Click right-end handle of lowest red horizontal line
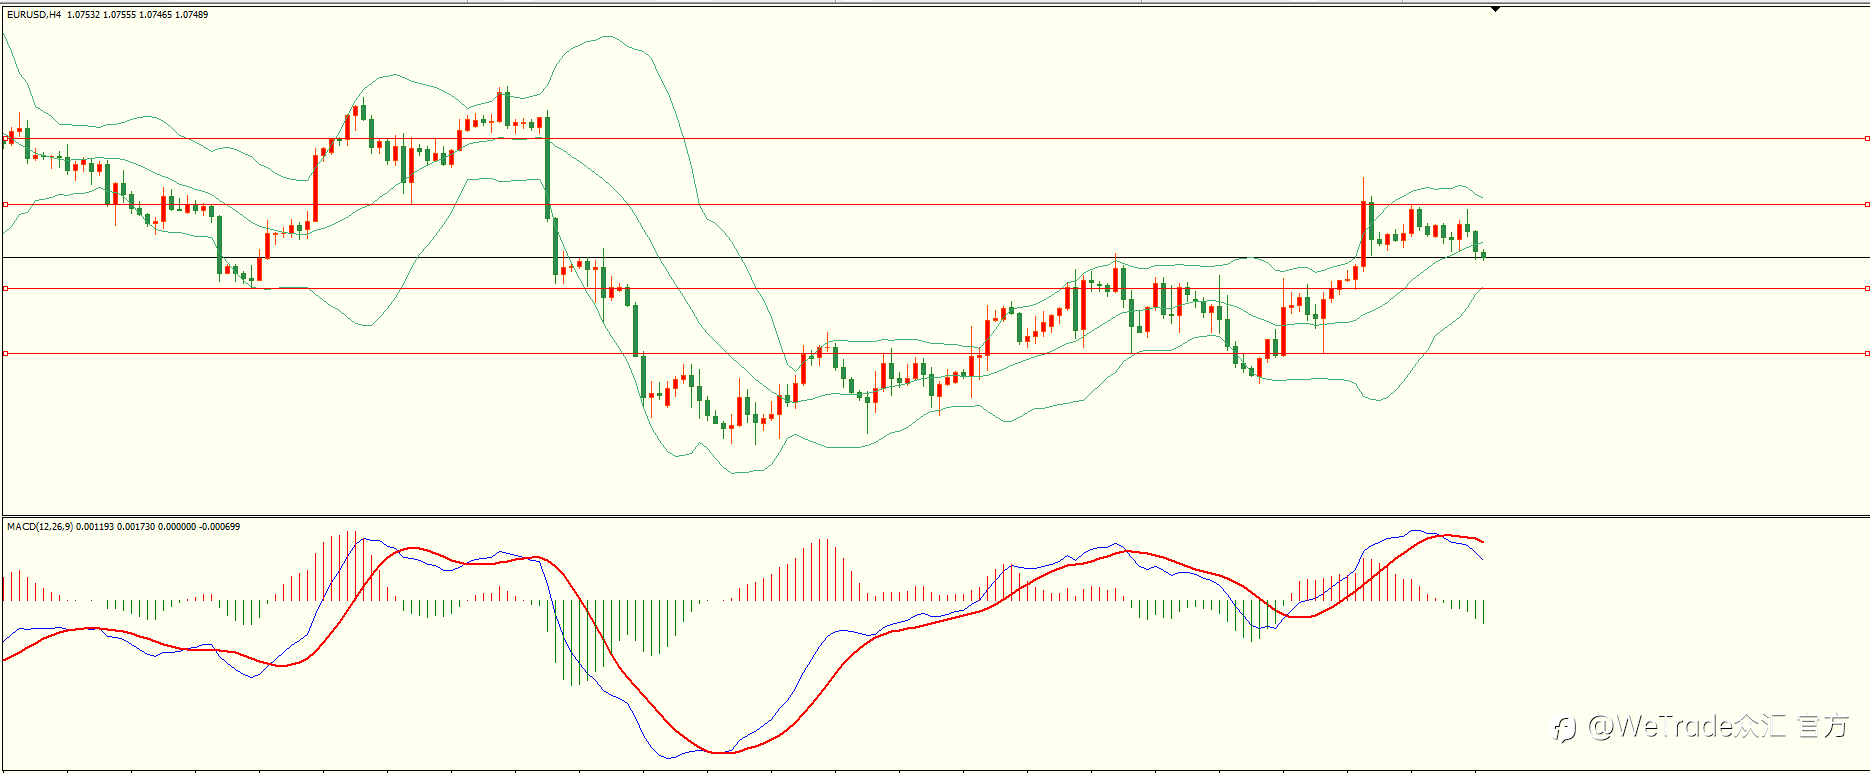 [1867, 353]
